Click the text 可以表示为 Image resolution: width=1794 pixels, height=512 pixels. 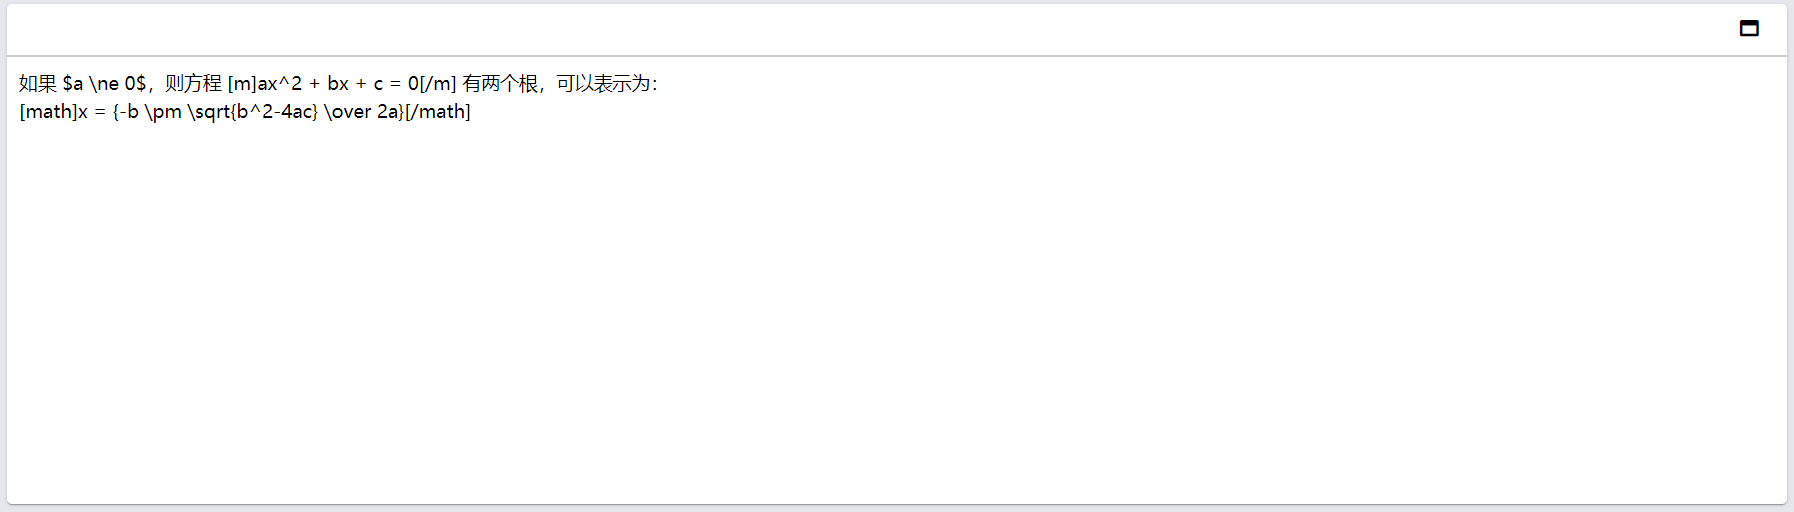tap(603, 84)
